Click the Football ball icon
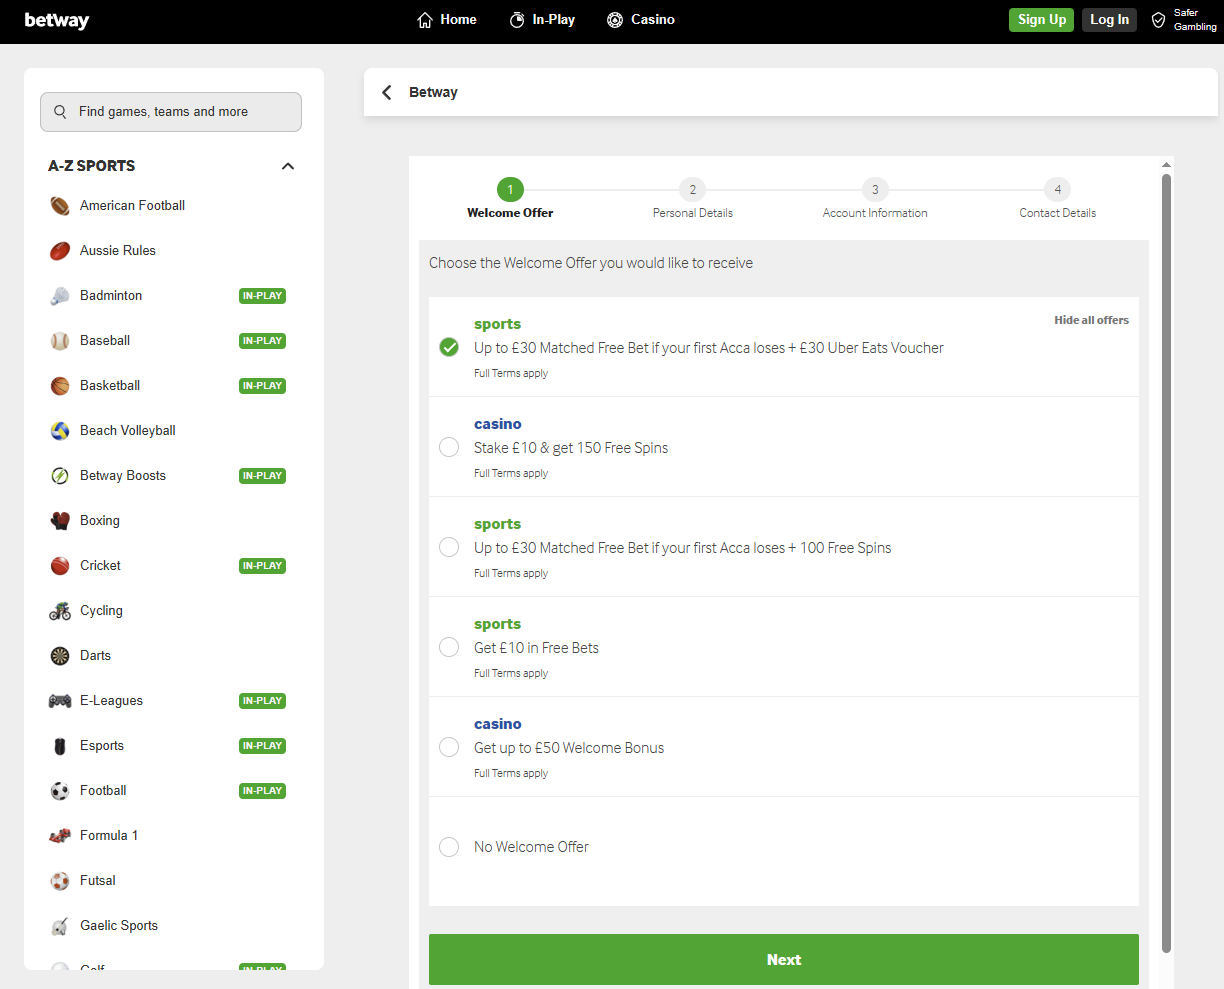1224x989 pixels. click(60, 791)
